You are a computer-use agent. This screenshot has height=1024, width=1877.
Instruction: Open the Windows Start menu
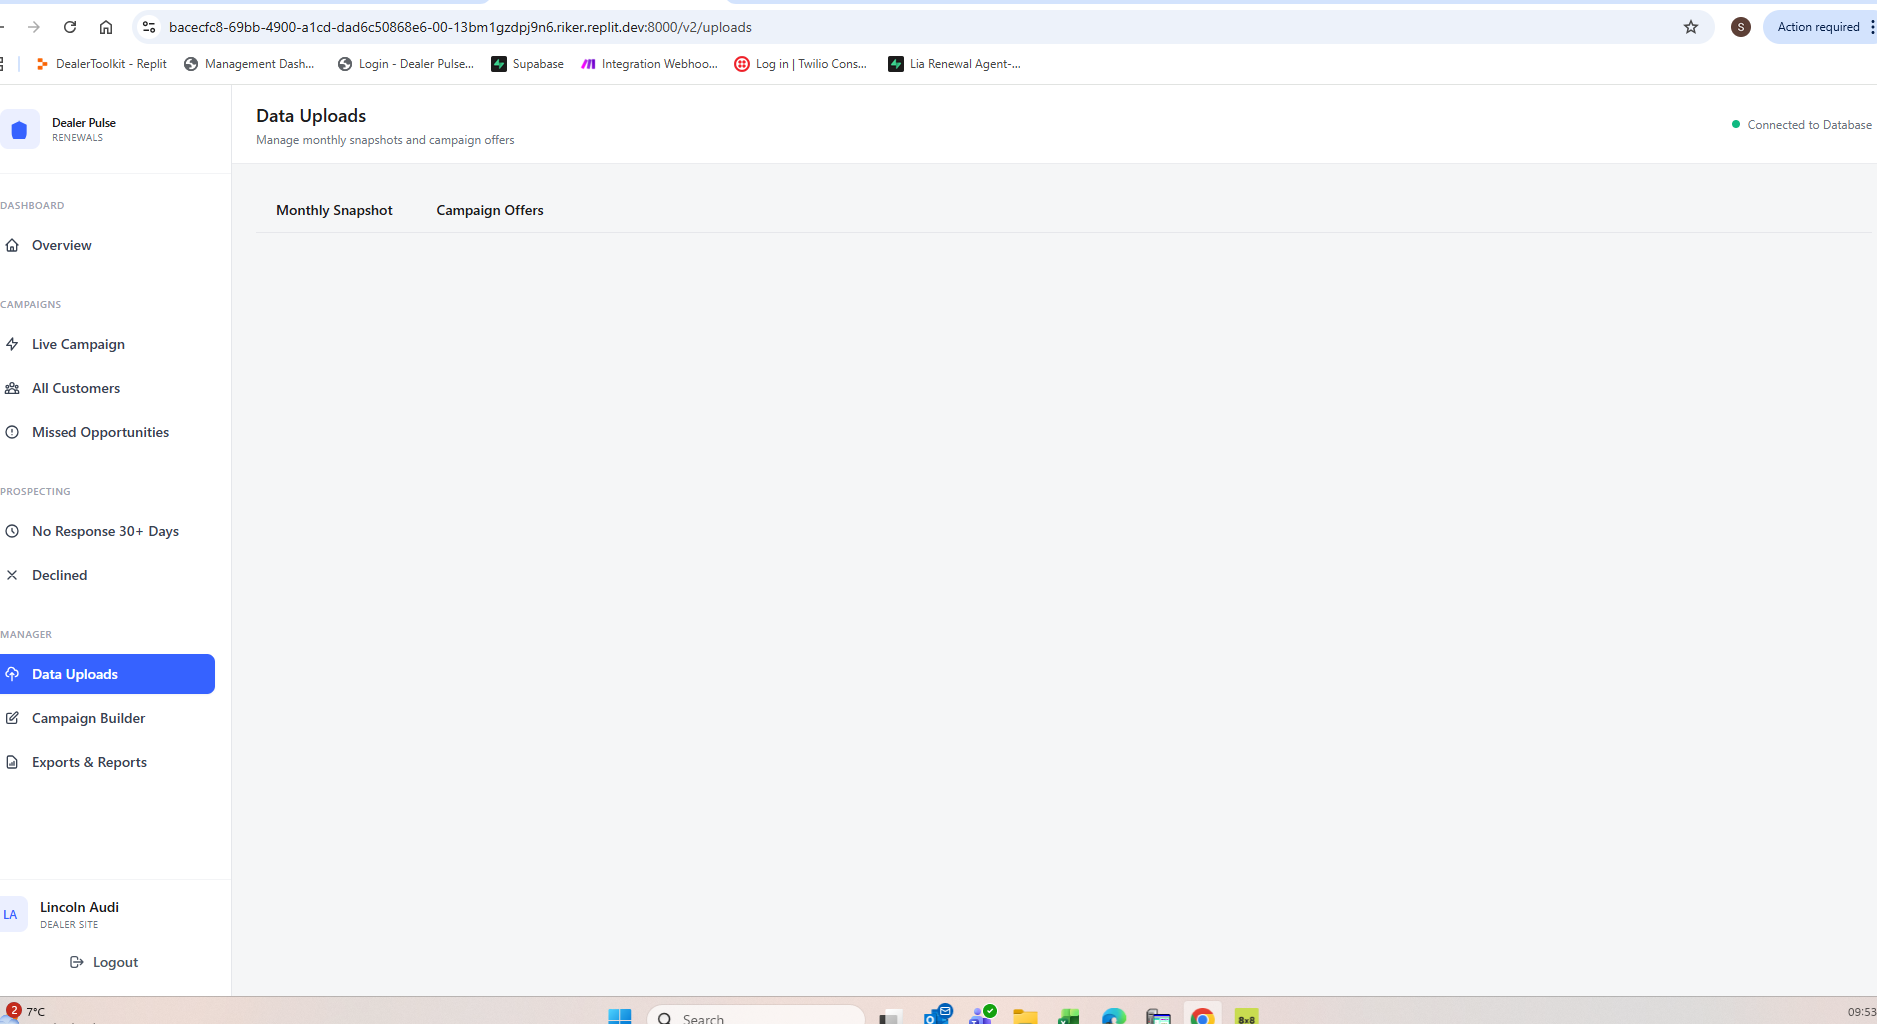tap(620, 1016)
